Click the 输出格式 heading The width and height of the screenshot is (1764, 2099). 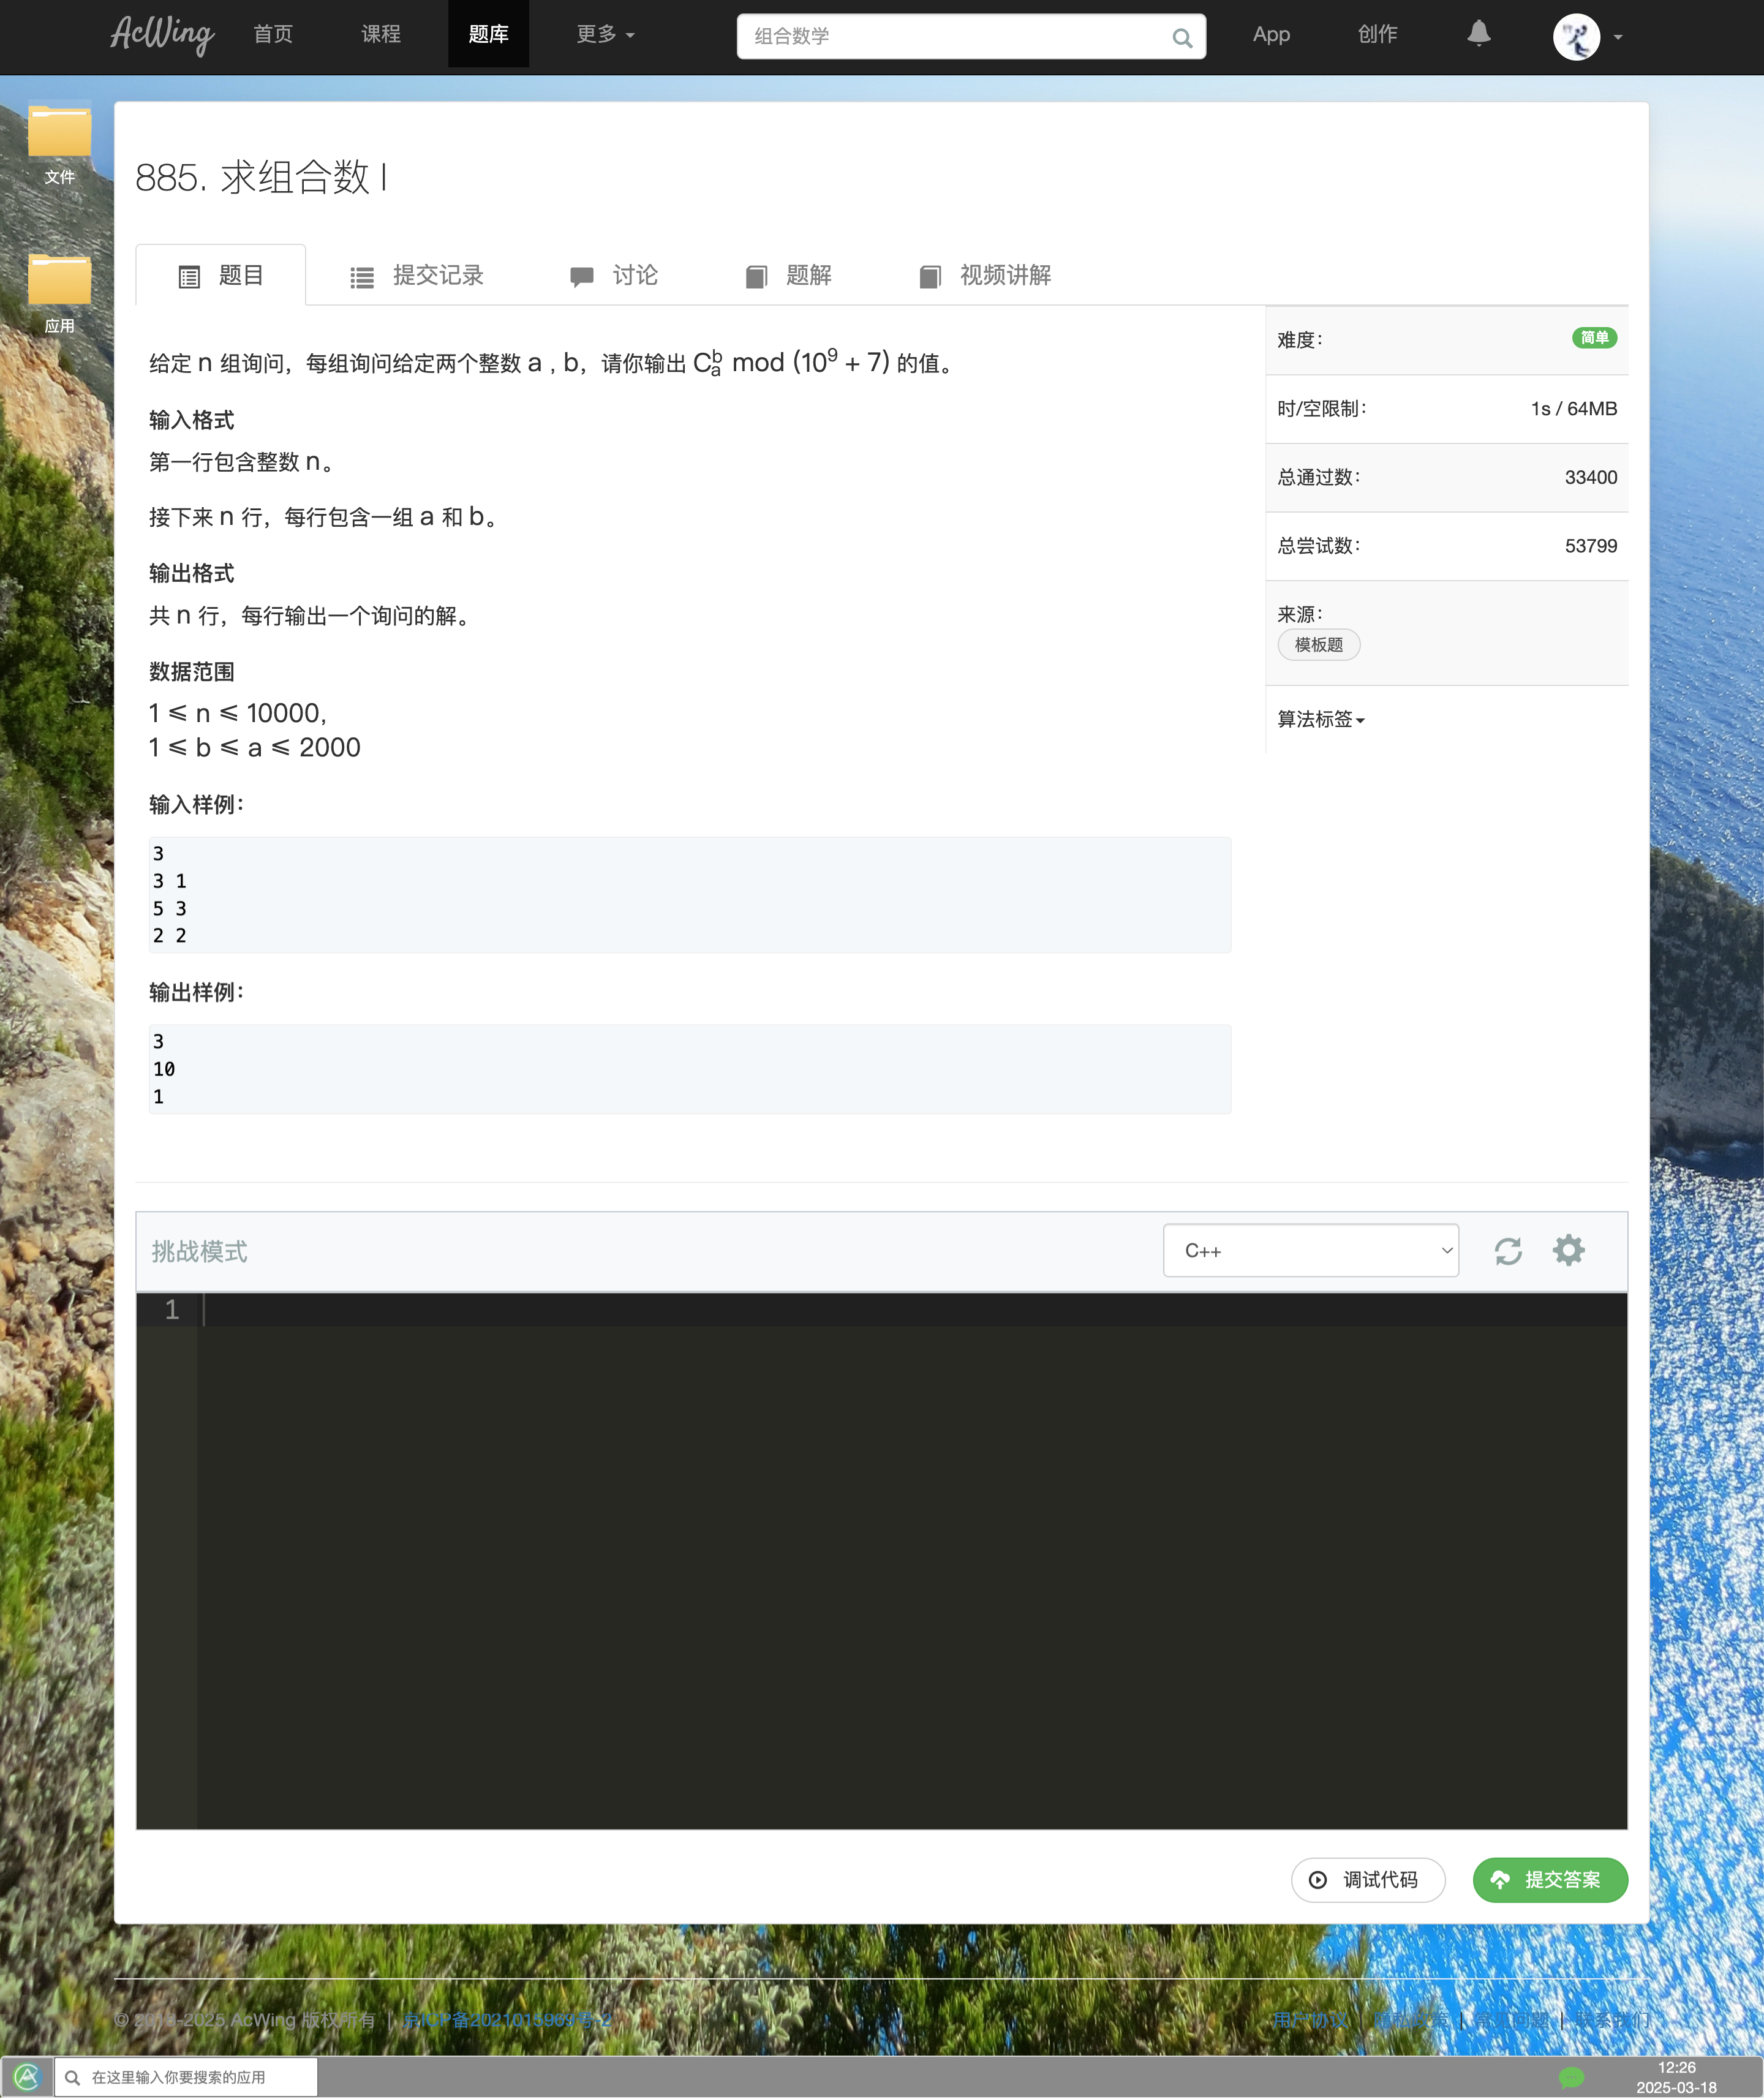pyautogui.click(x=191, y=573)
